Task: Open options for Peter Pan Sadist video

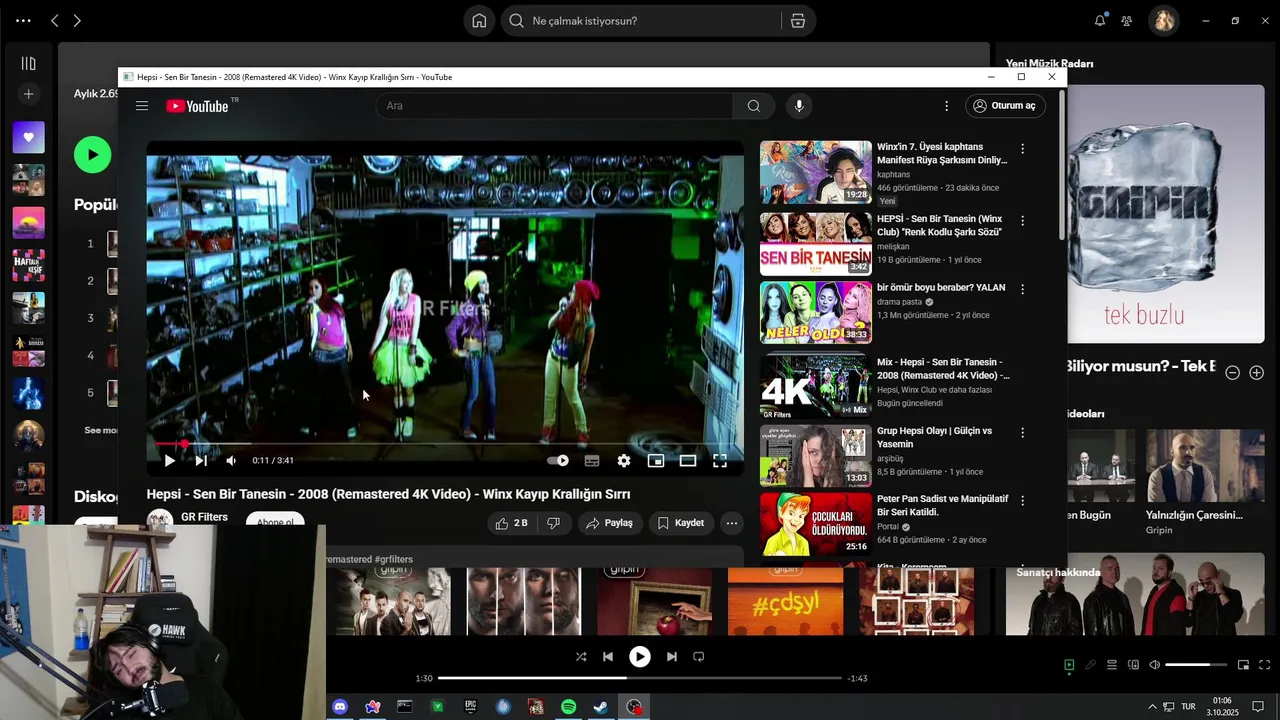Action: (x=1022, y=500)
